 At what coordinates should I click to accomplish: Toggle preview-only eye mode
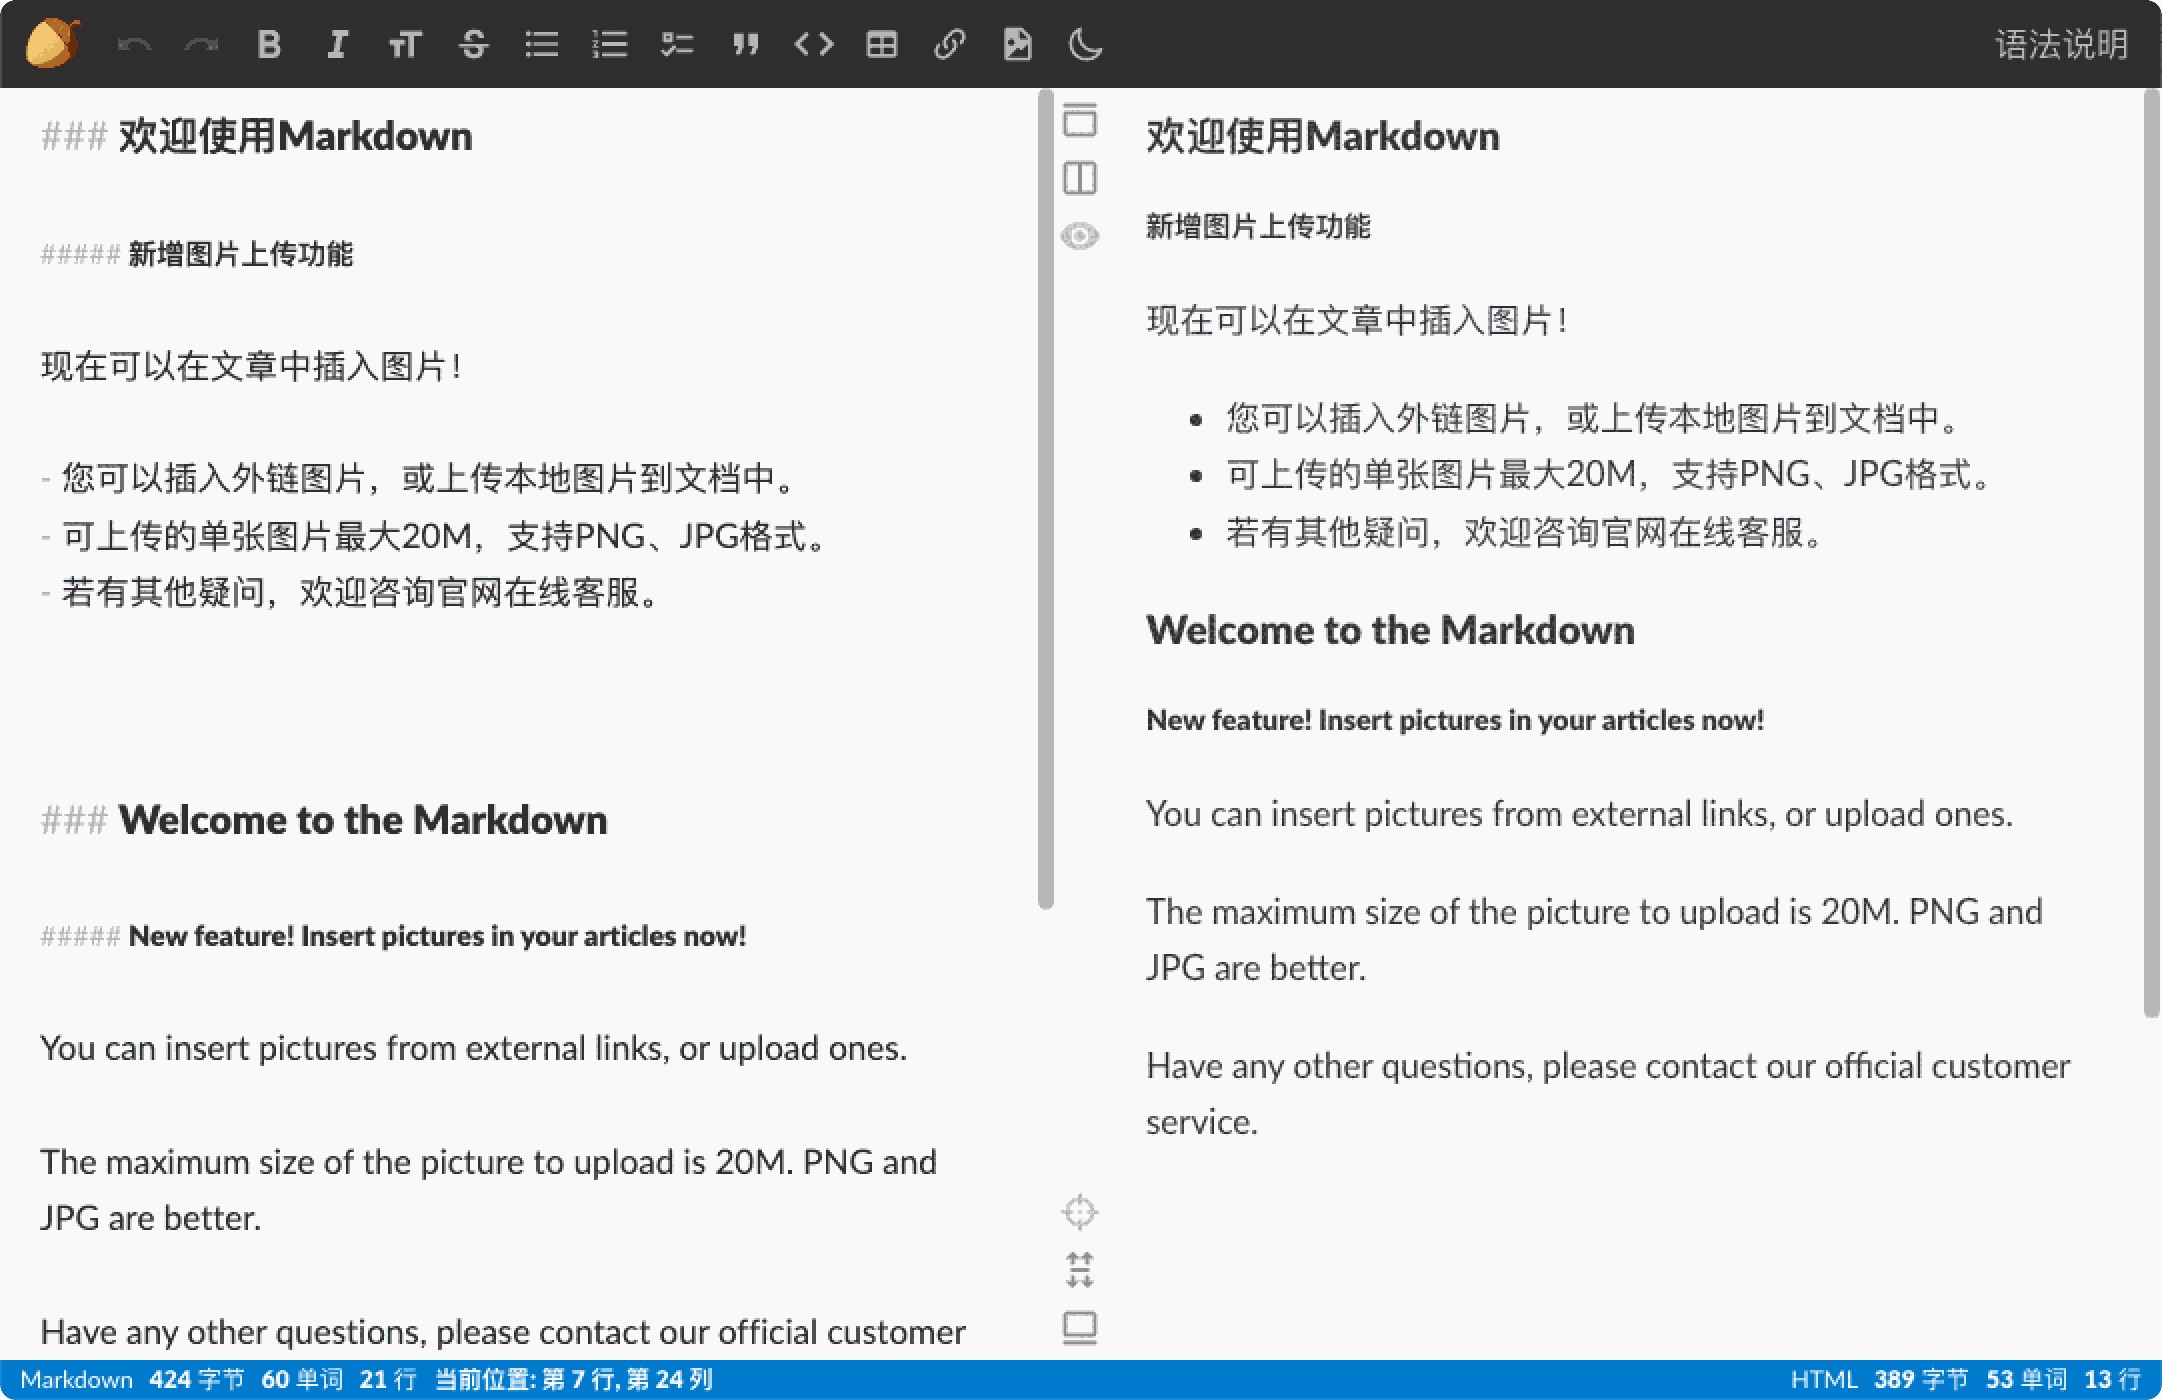(x=1079, y=236)
